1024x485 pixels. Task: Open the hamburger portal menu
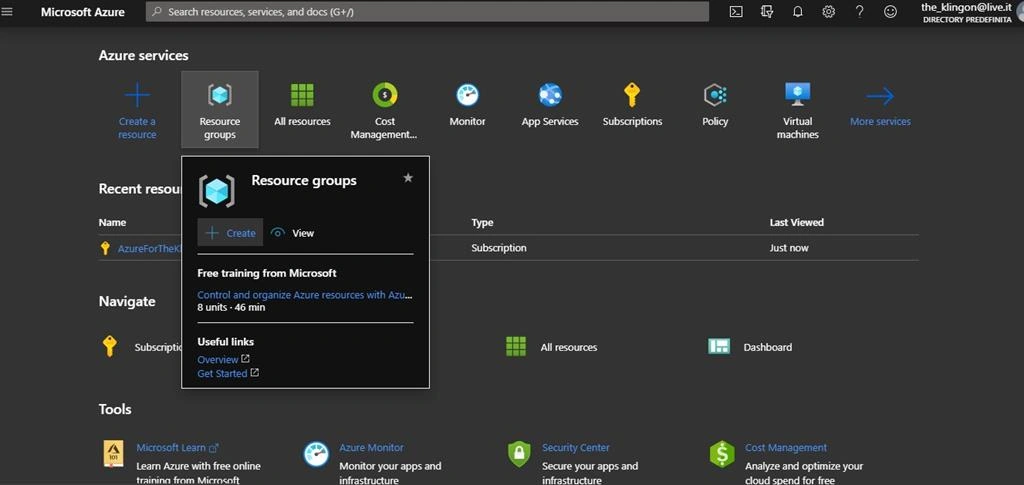pos(7,12)
